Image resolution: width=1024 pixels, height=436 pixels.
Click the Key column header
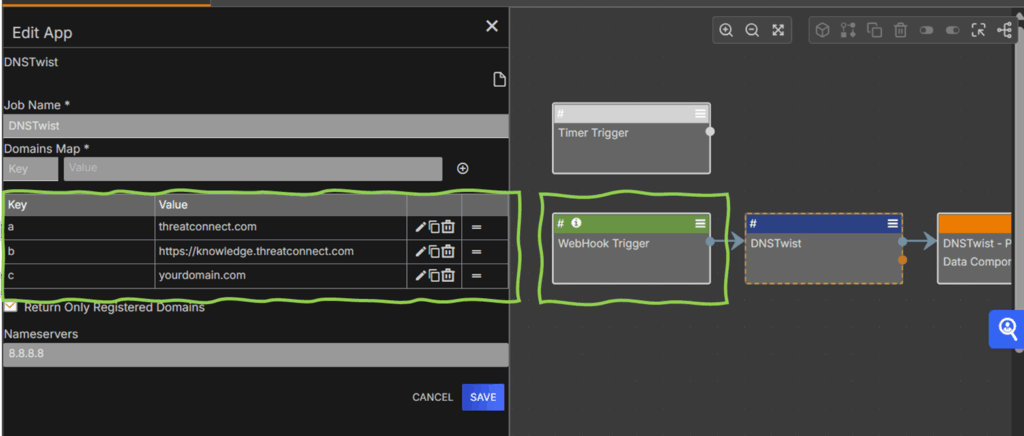pos(79,205)
